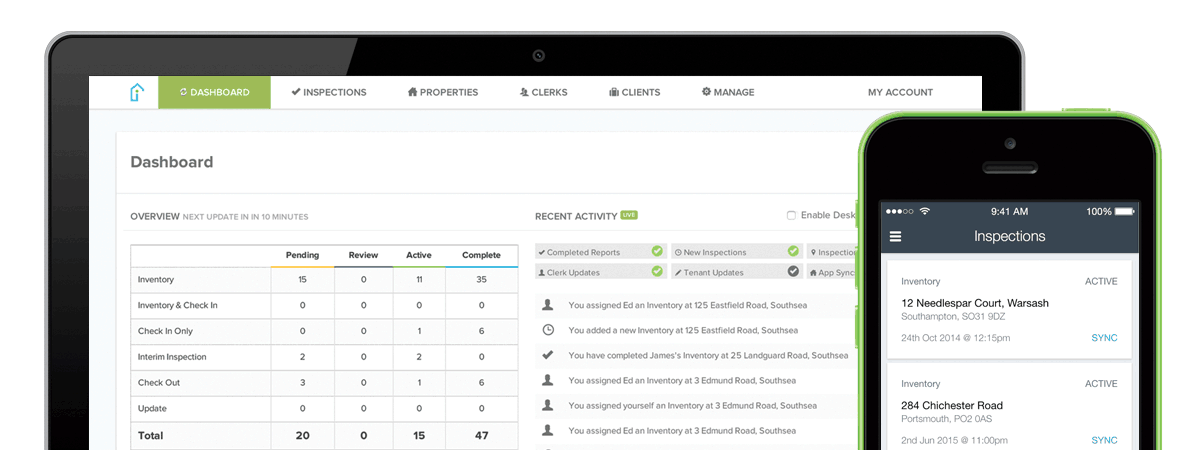Toggle the Clerk Updates filter checkmark
Image resolution: width=1200 pixels, height=450 pixels.
[x=657, y=272]
